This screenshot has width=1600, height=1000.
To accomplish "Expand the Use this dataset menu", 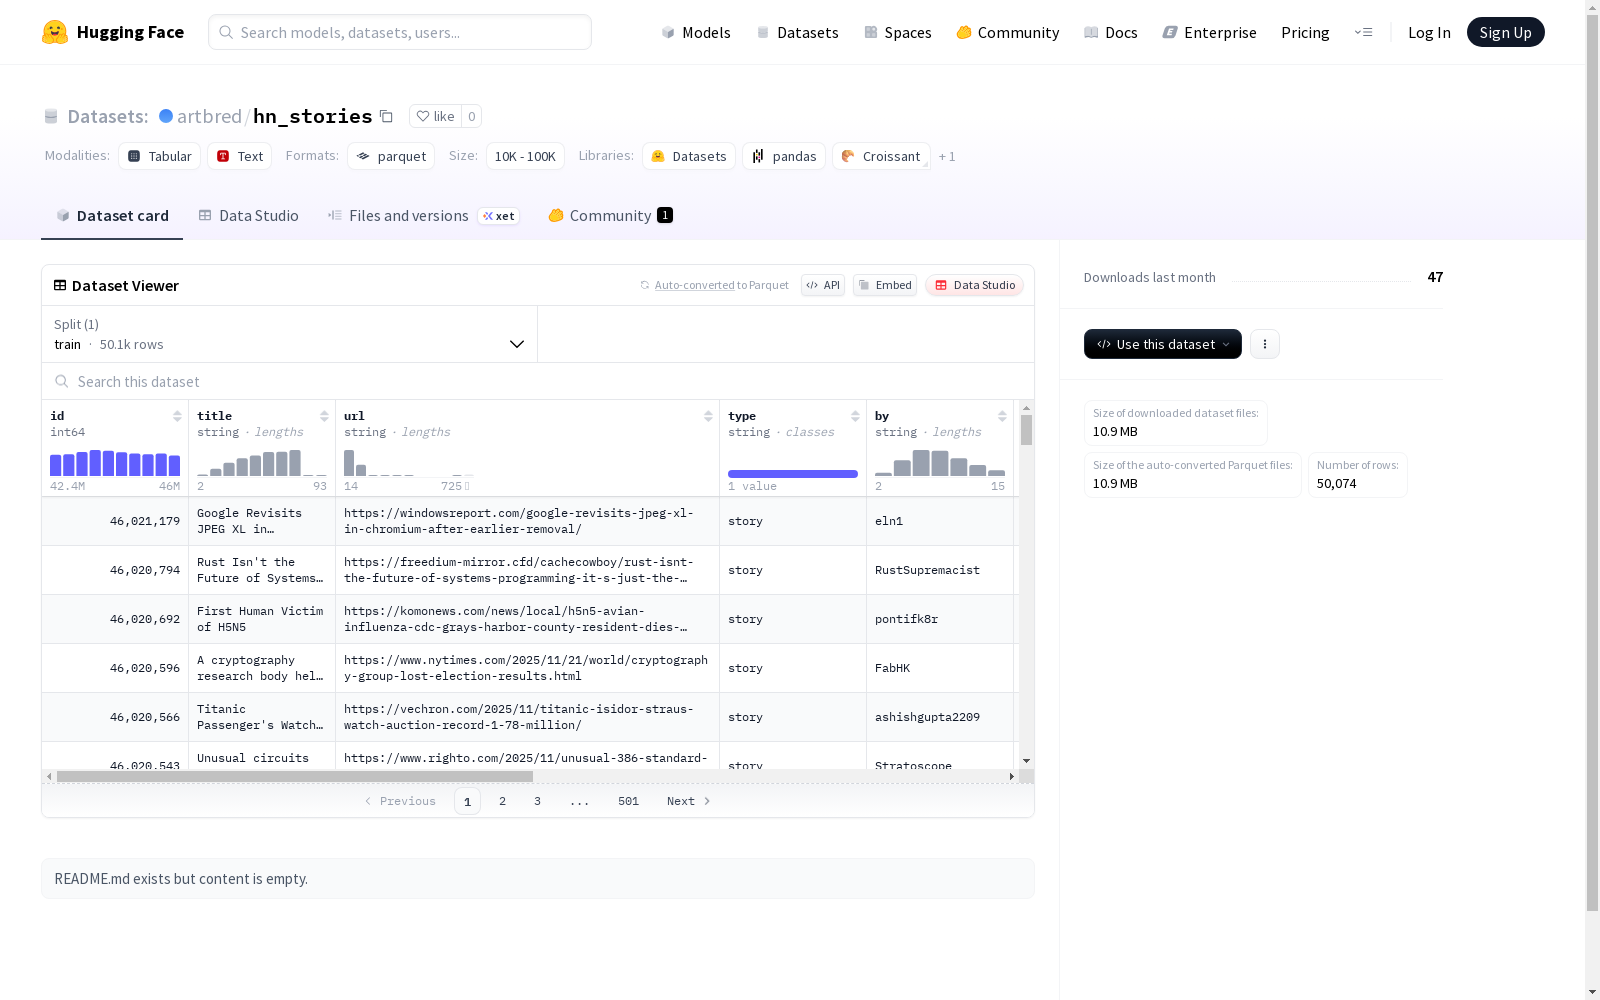I will pos(1163,344).
